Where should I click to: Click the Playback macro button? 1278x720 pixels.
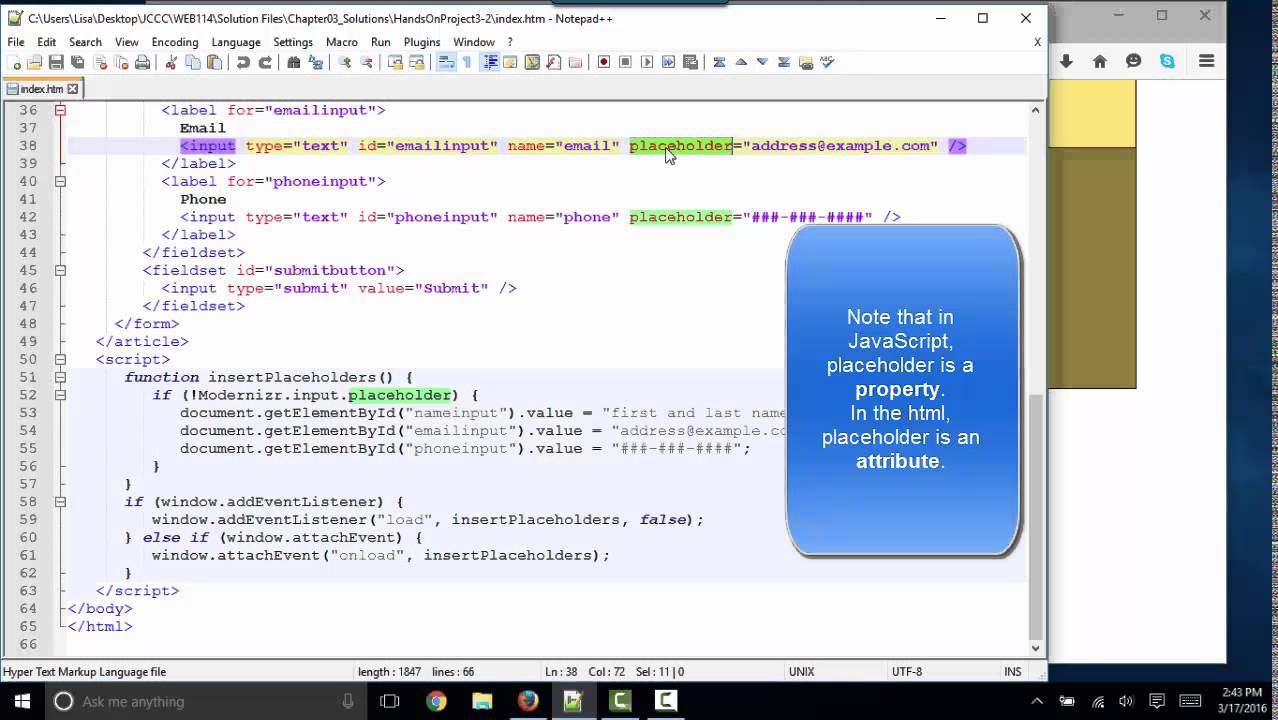click(647, 62)
